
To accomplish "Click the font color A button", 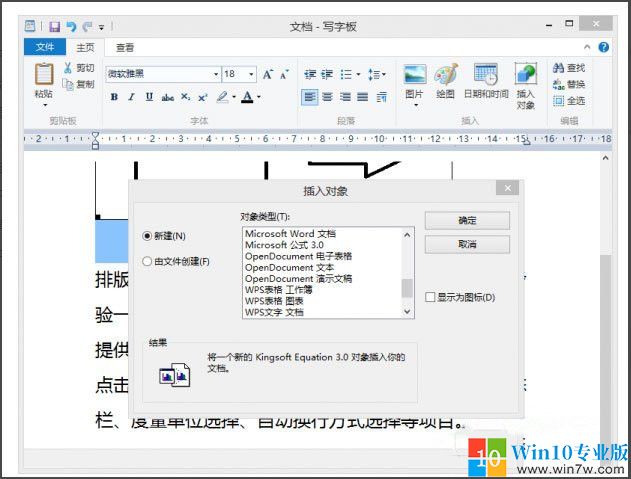I will (x=247, y=97).
